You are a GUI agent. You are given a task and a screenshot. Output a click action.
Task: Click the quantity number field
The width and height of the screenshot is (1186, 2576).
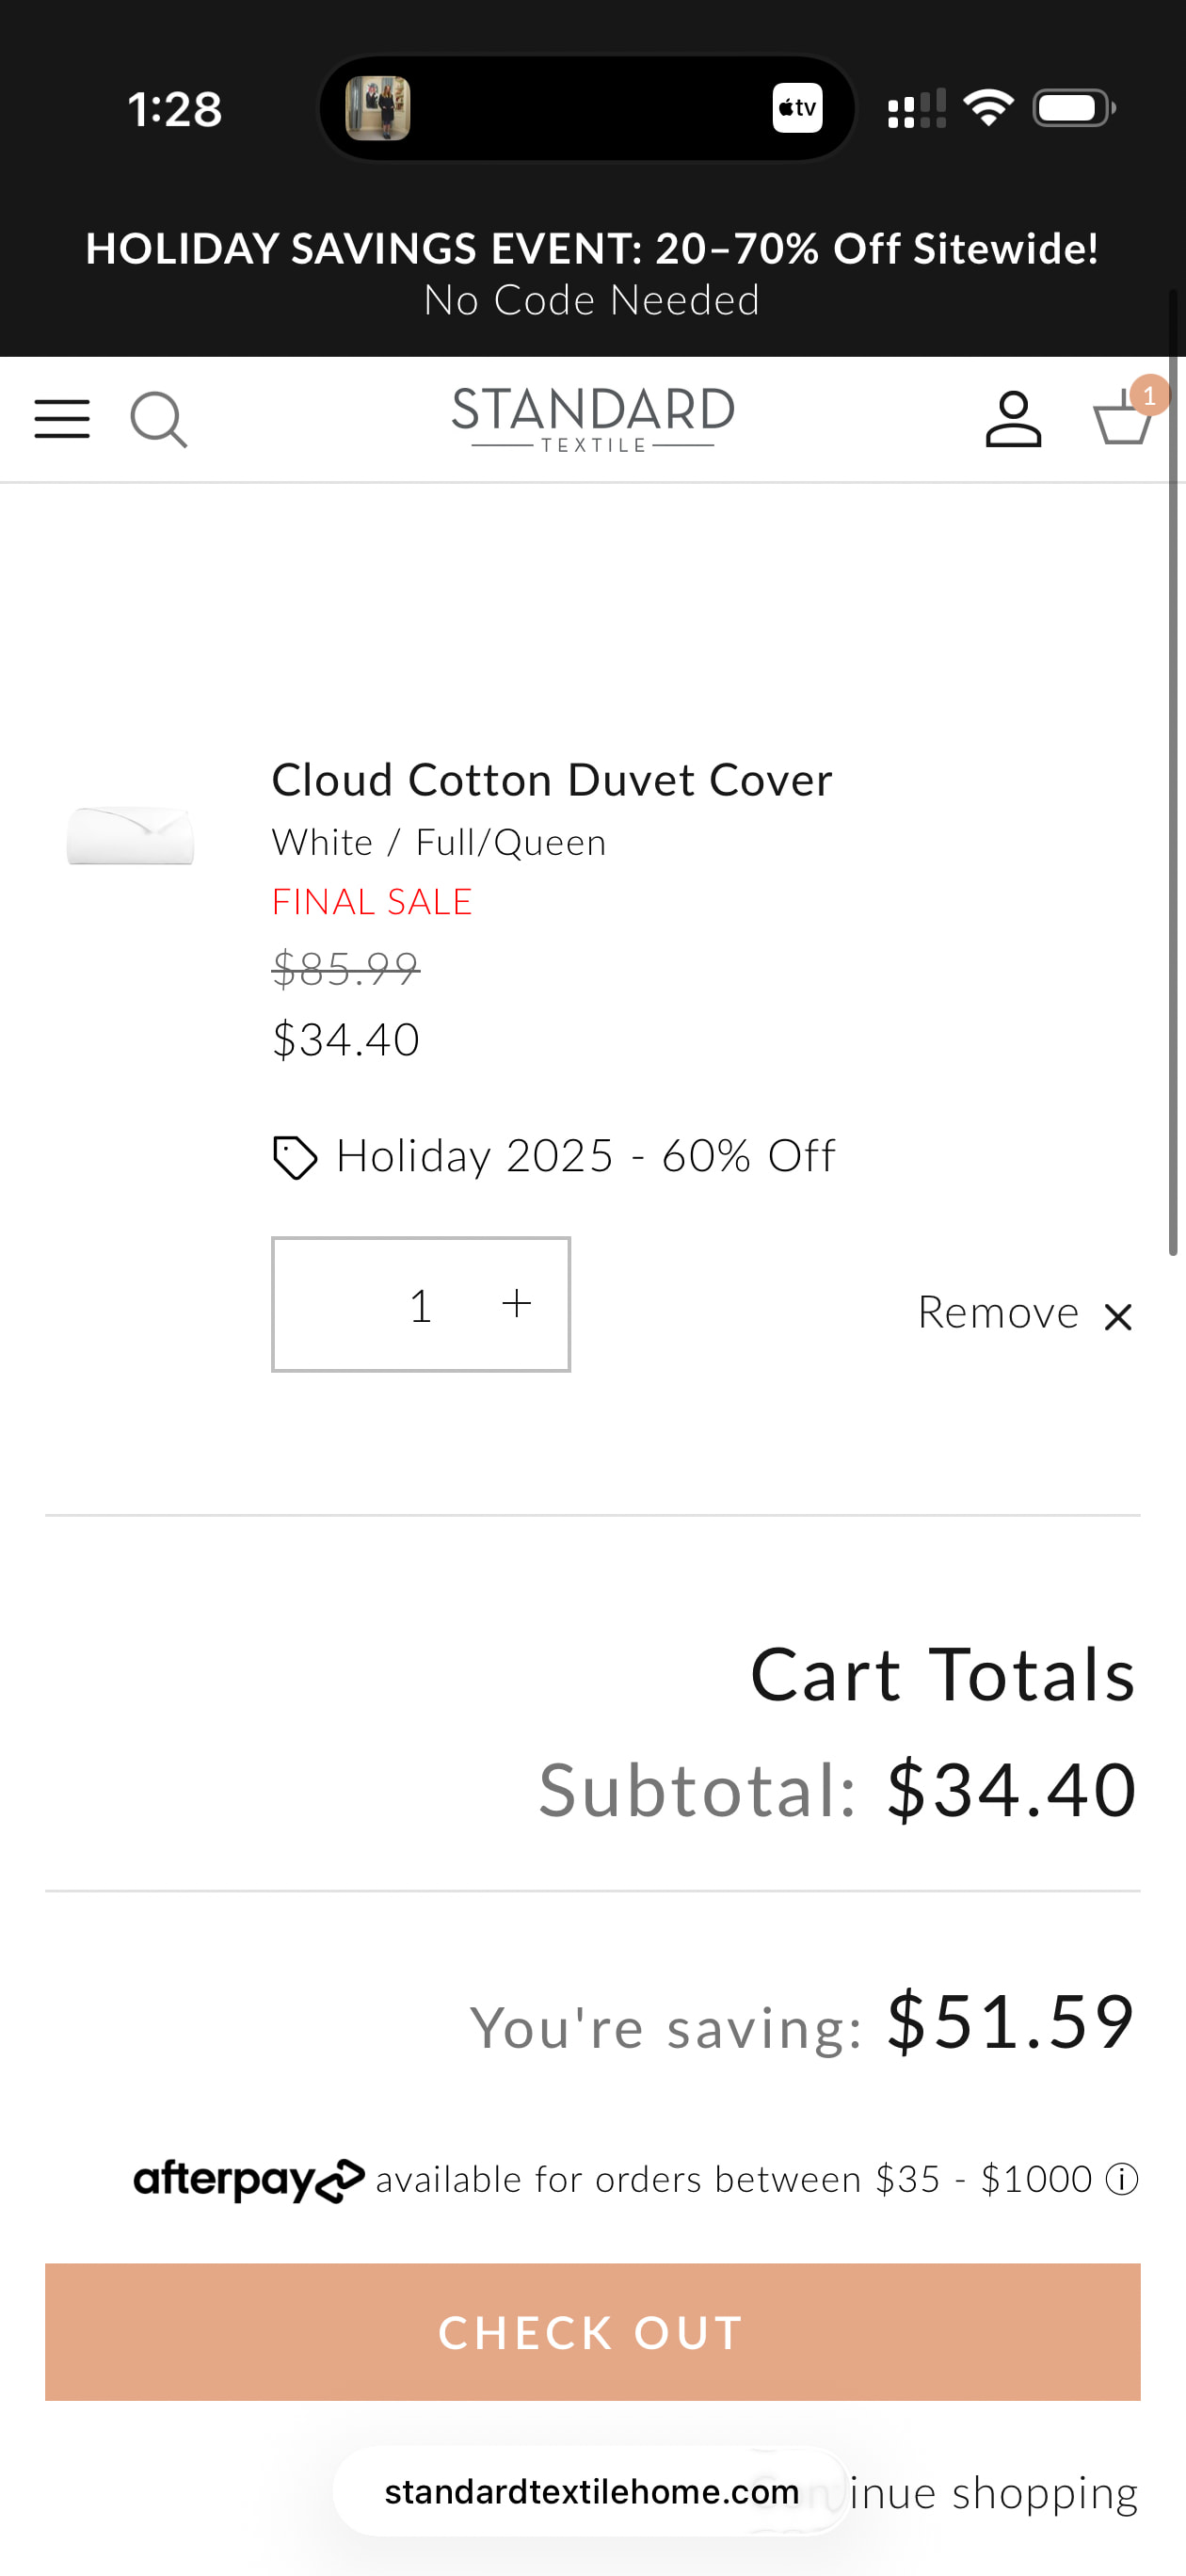tap(420, 1305)
